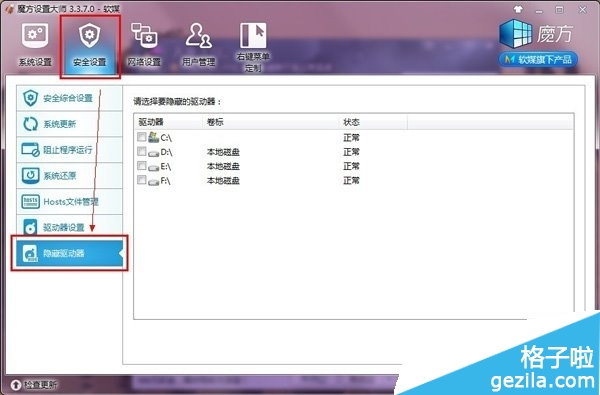Viewport: 600px width, 395px height.
Task: Open Hosts文件管理 sidebar item
Action: tap(69, 201)
